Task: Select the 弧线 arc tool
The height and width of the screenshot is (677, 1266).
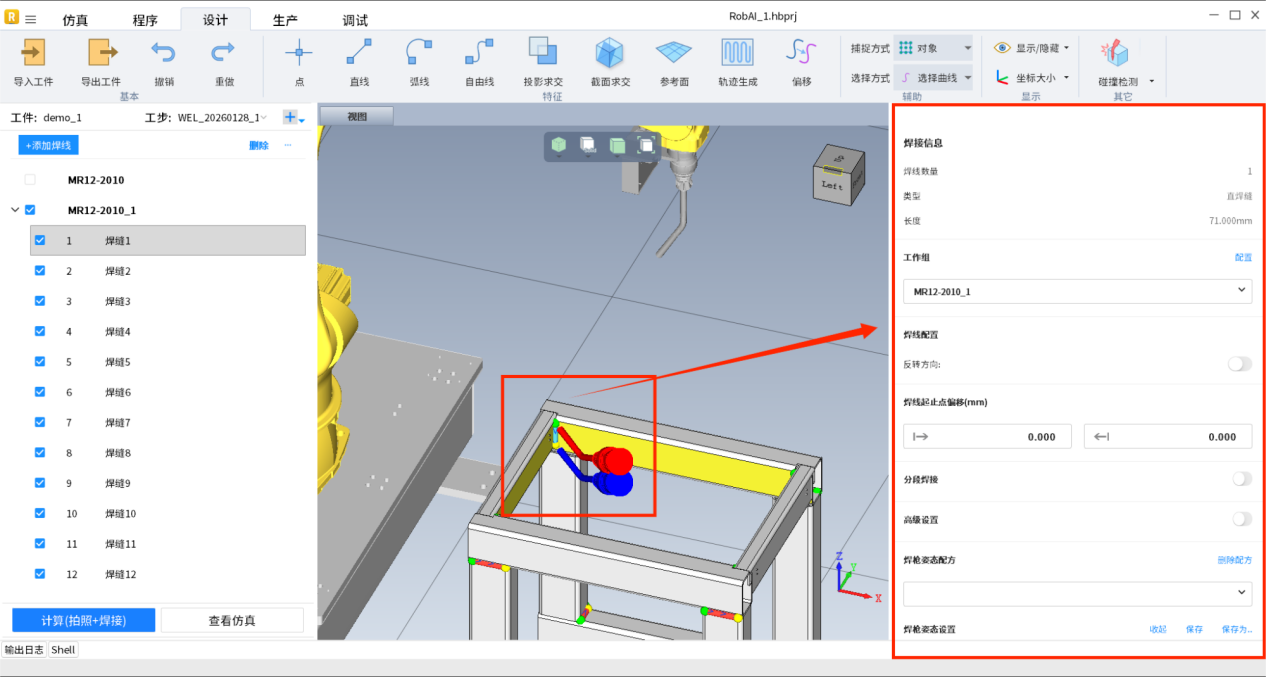Action: (419, 53)
